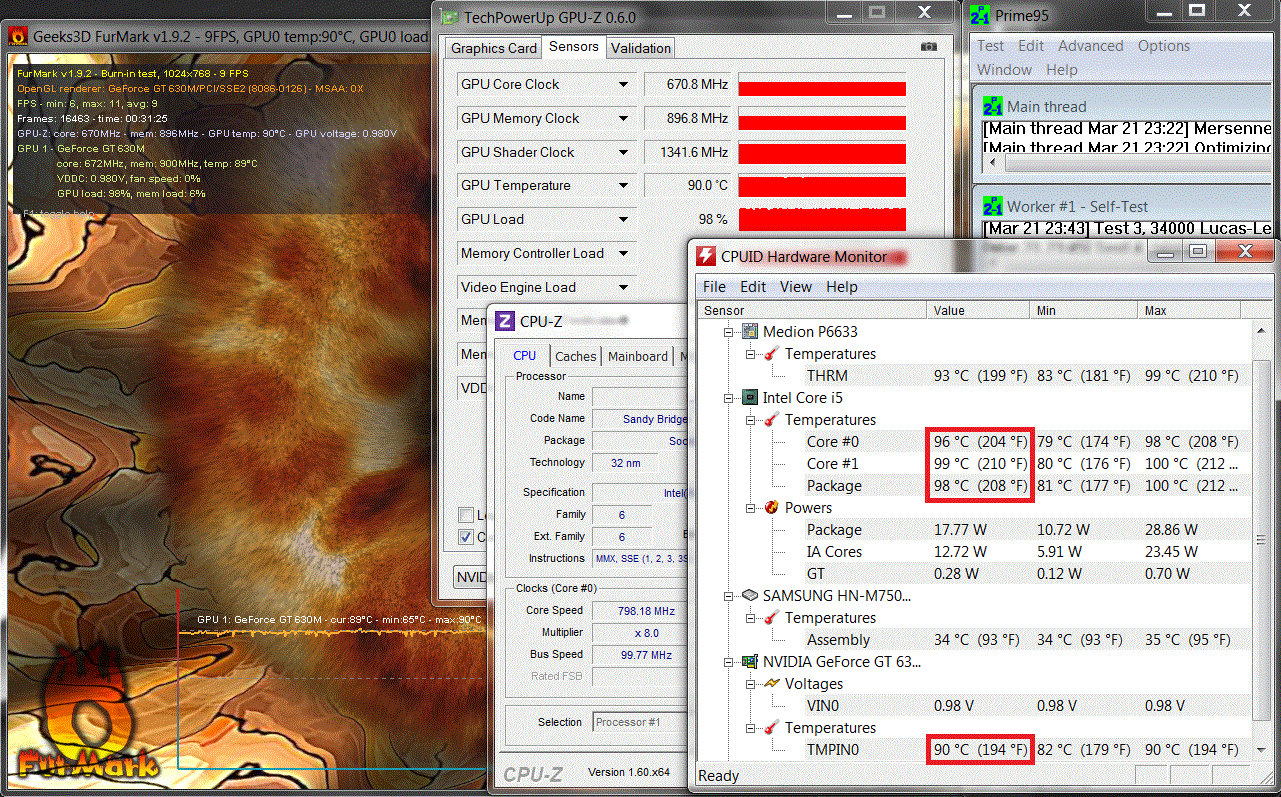Select the IA Cores power row
The width and height of the screenshot is (1281, 797).
point(975,552)
